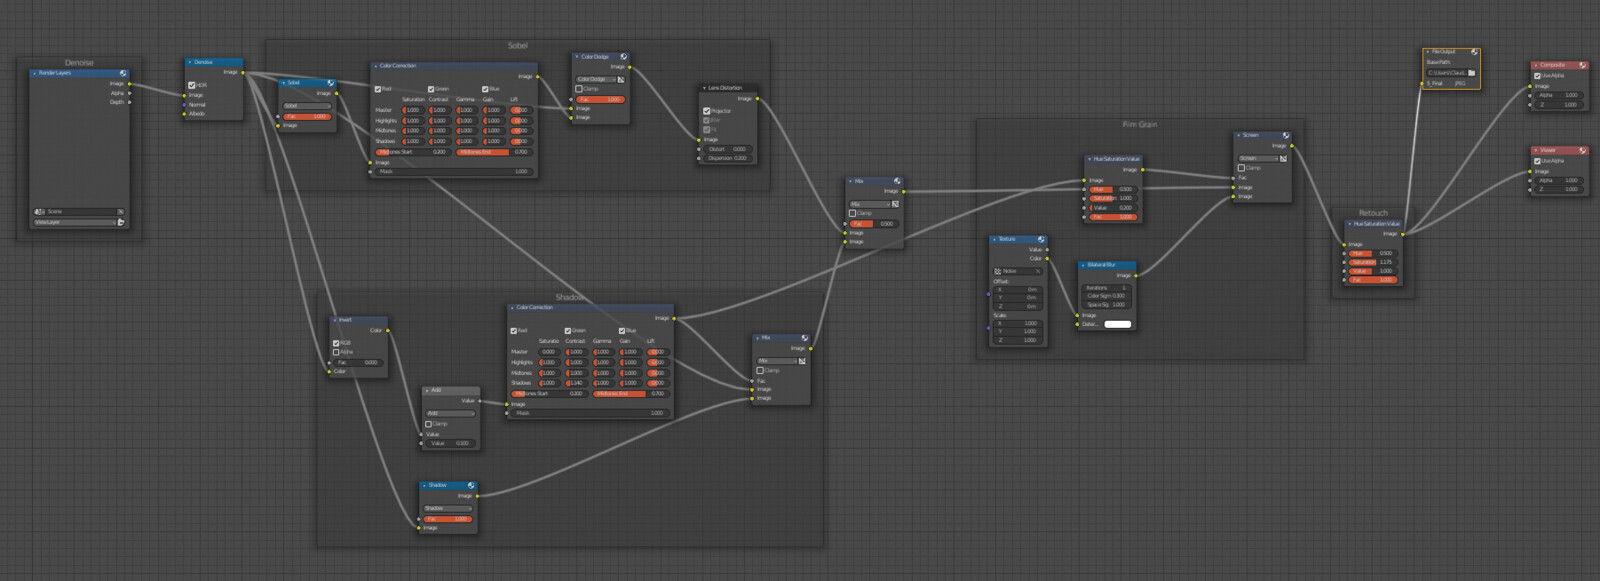The image size is (1600, 581).
Task: Open Color Dodge blend type dropdown
Action: 595,79
